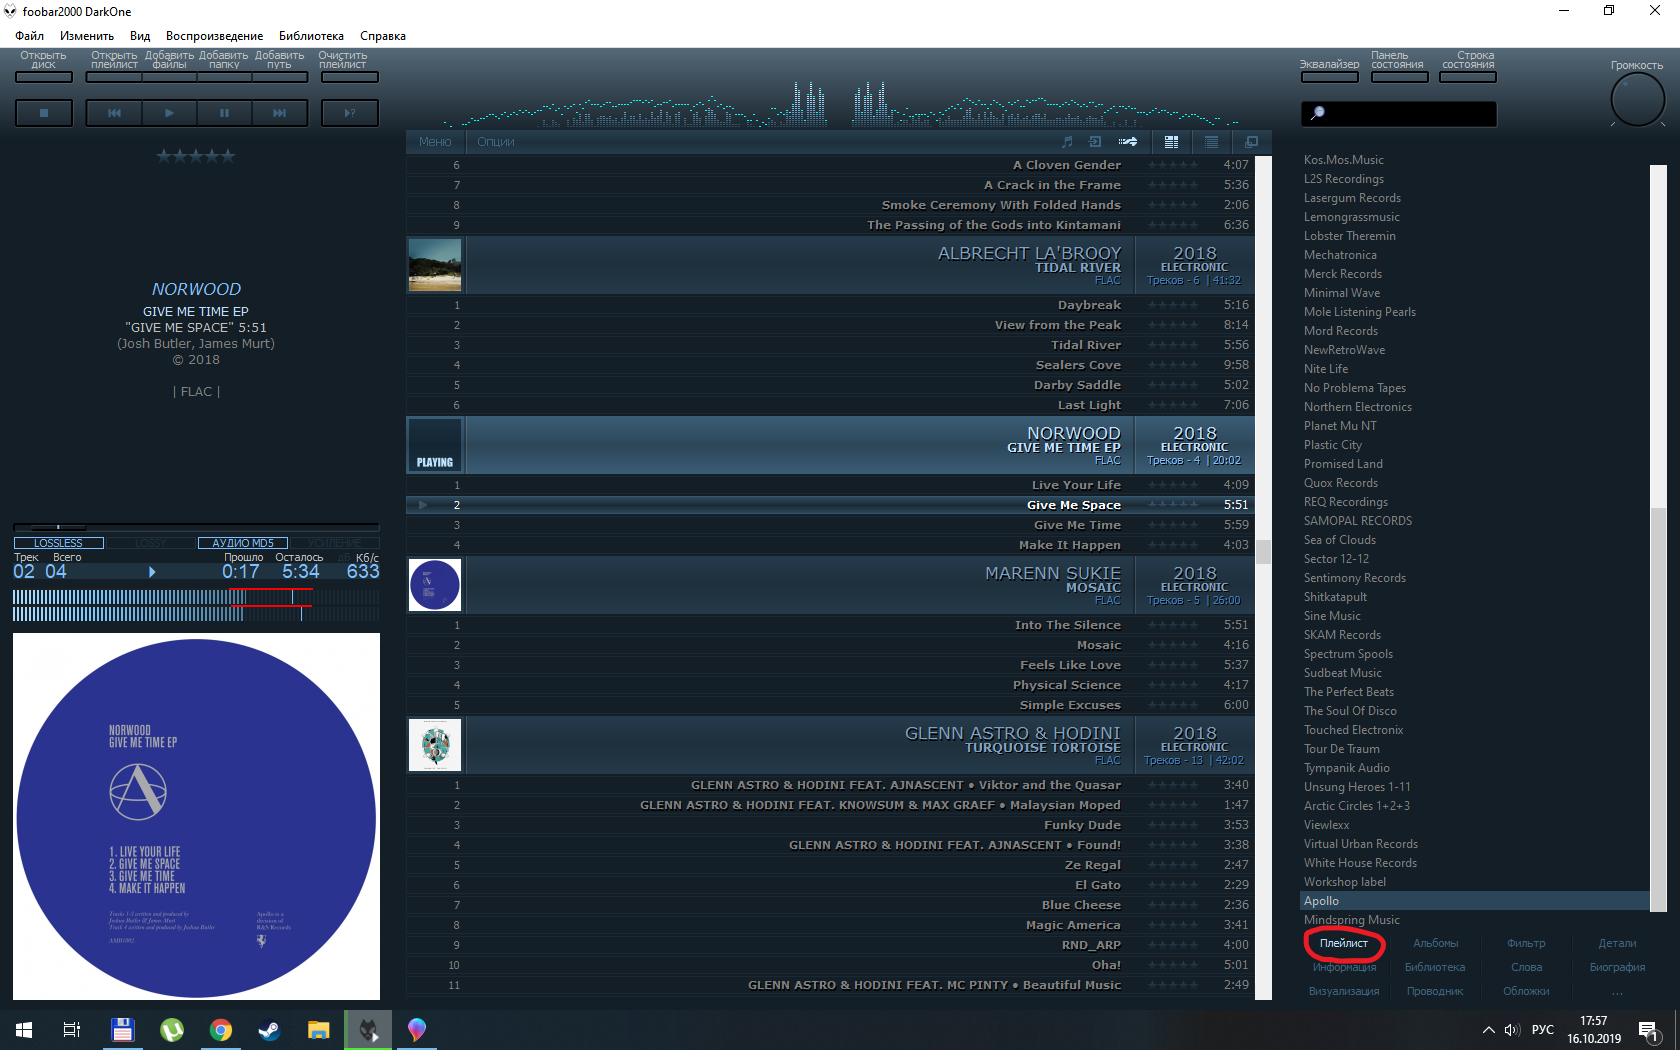
Task: Open the colorful balloon app on taskbar
Action: [417, 1029]
